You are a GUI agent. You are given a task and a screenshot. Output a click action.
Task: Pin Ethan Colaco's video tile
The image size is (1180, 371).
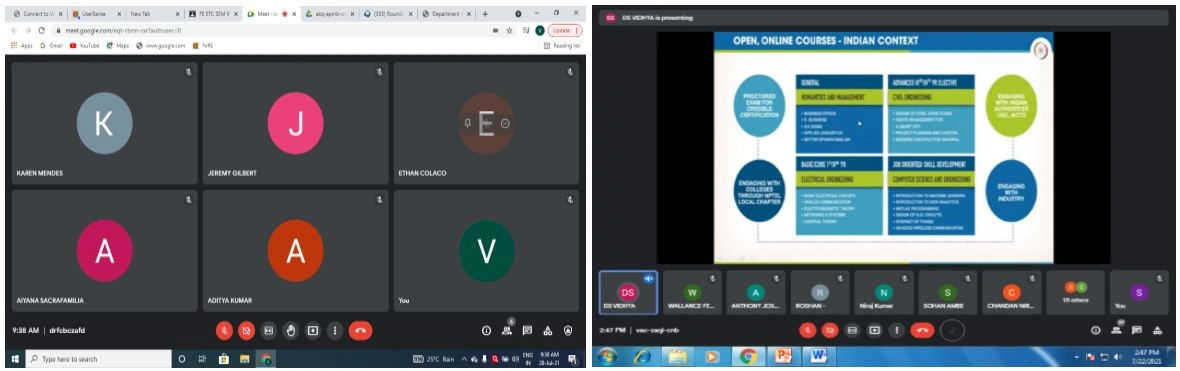(467, 123)
